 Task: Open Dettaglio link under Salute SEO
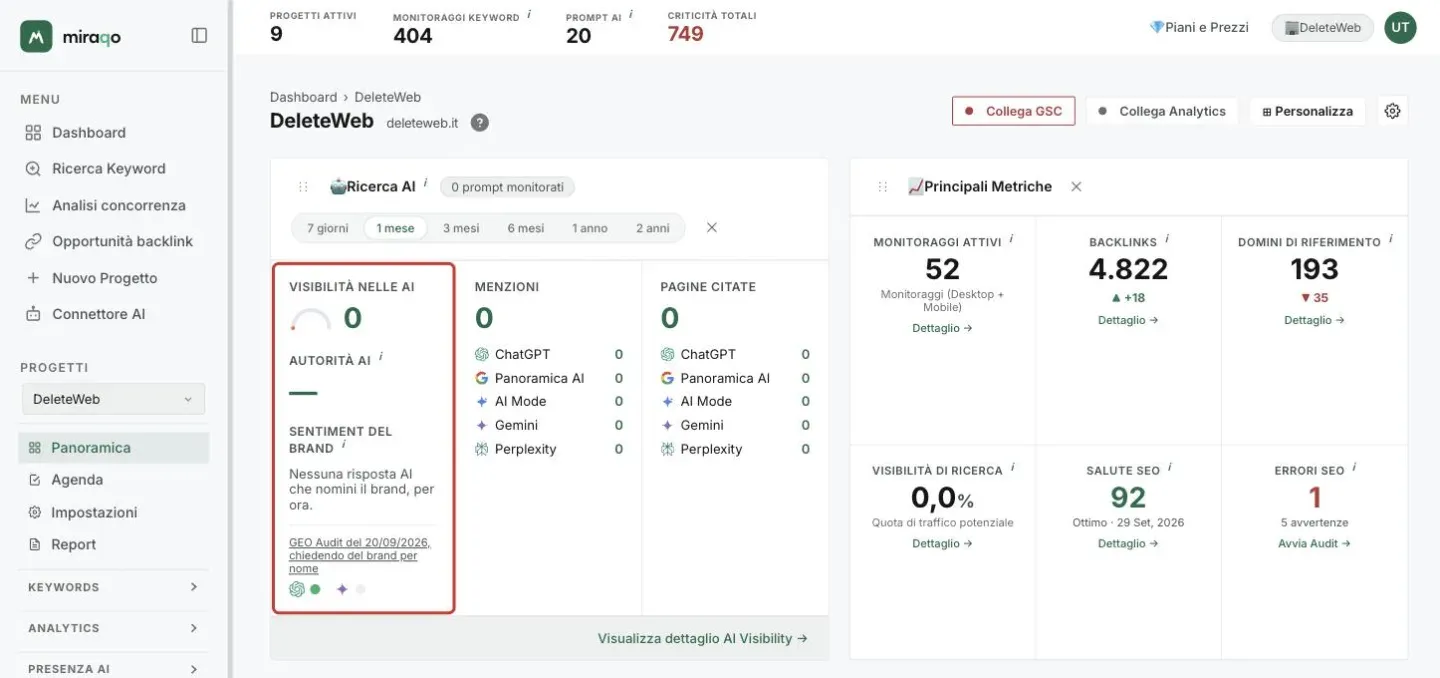pos(1128,544)
